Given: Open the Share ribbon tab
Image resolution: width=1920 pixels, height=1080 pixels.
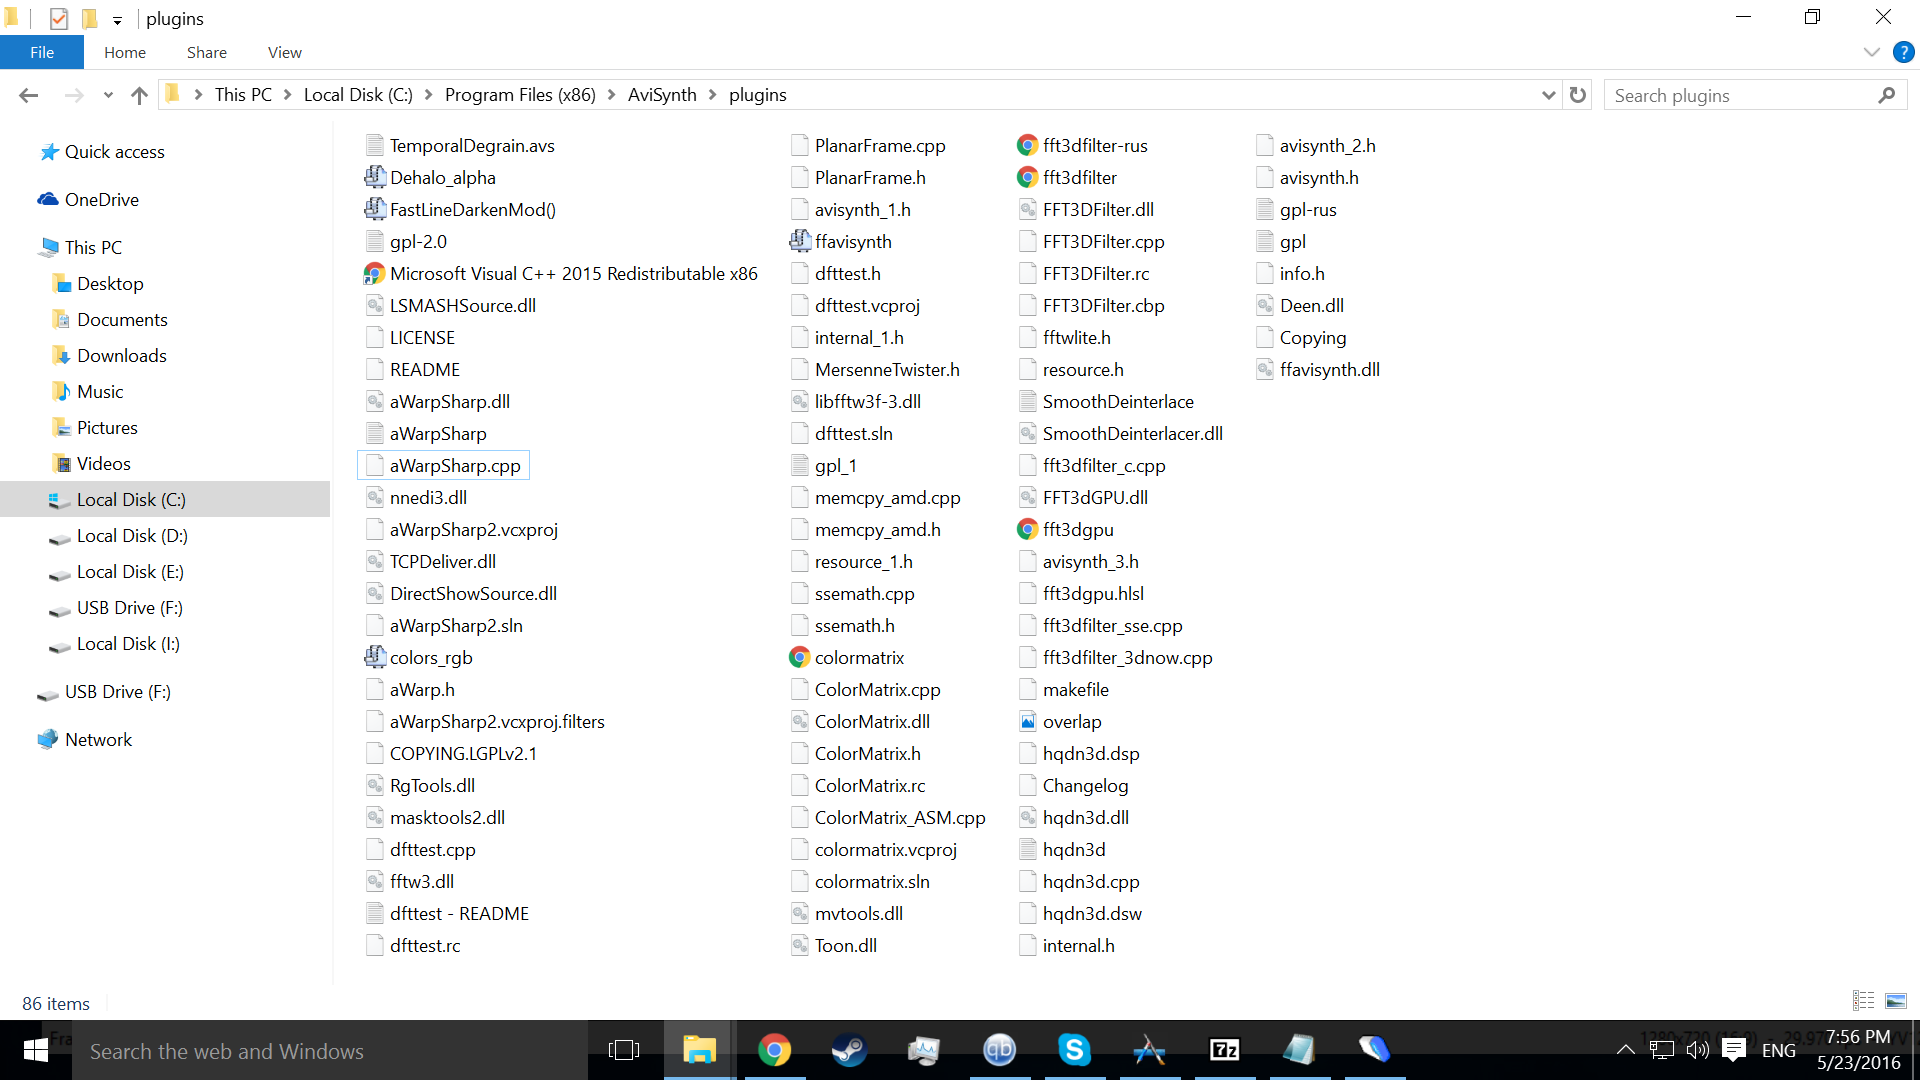Looking at the screenshot, I should 207,52.
